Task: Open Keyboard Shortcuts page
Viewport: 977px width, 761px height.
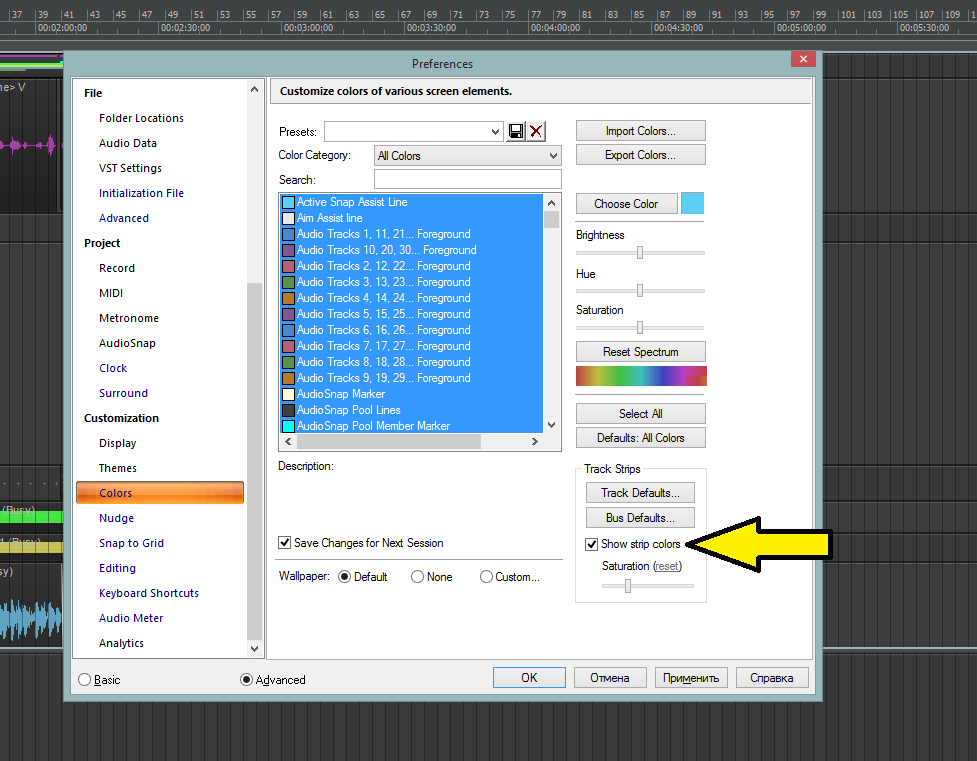Action: [149, 593]
